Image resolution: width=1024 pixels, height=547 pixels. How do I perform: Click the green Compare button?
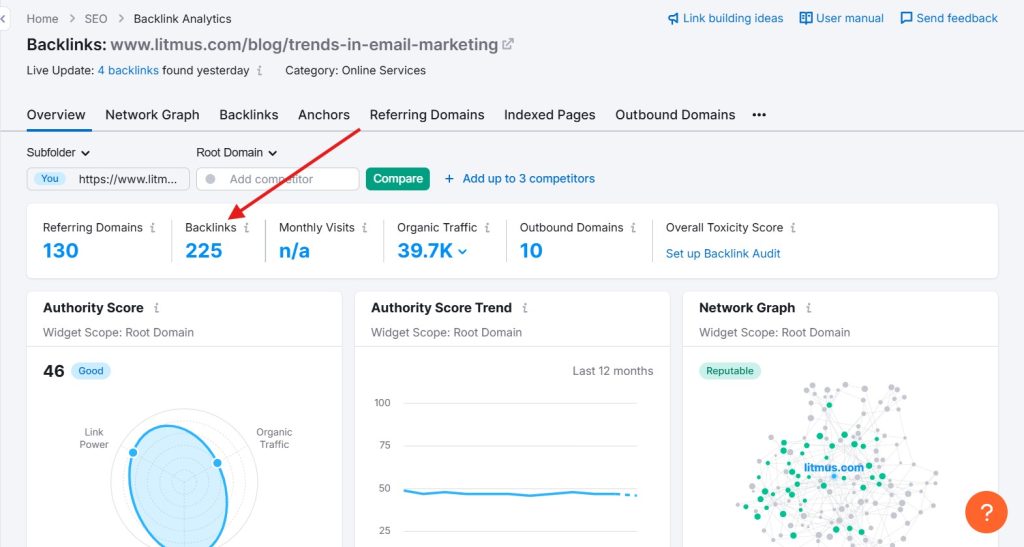pos(398,179)
